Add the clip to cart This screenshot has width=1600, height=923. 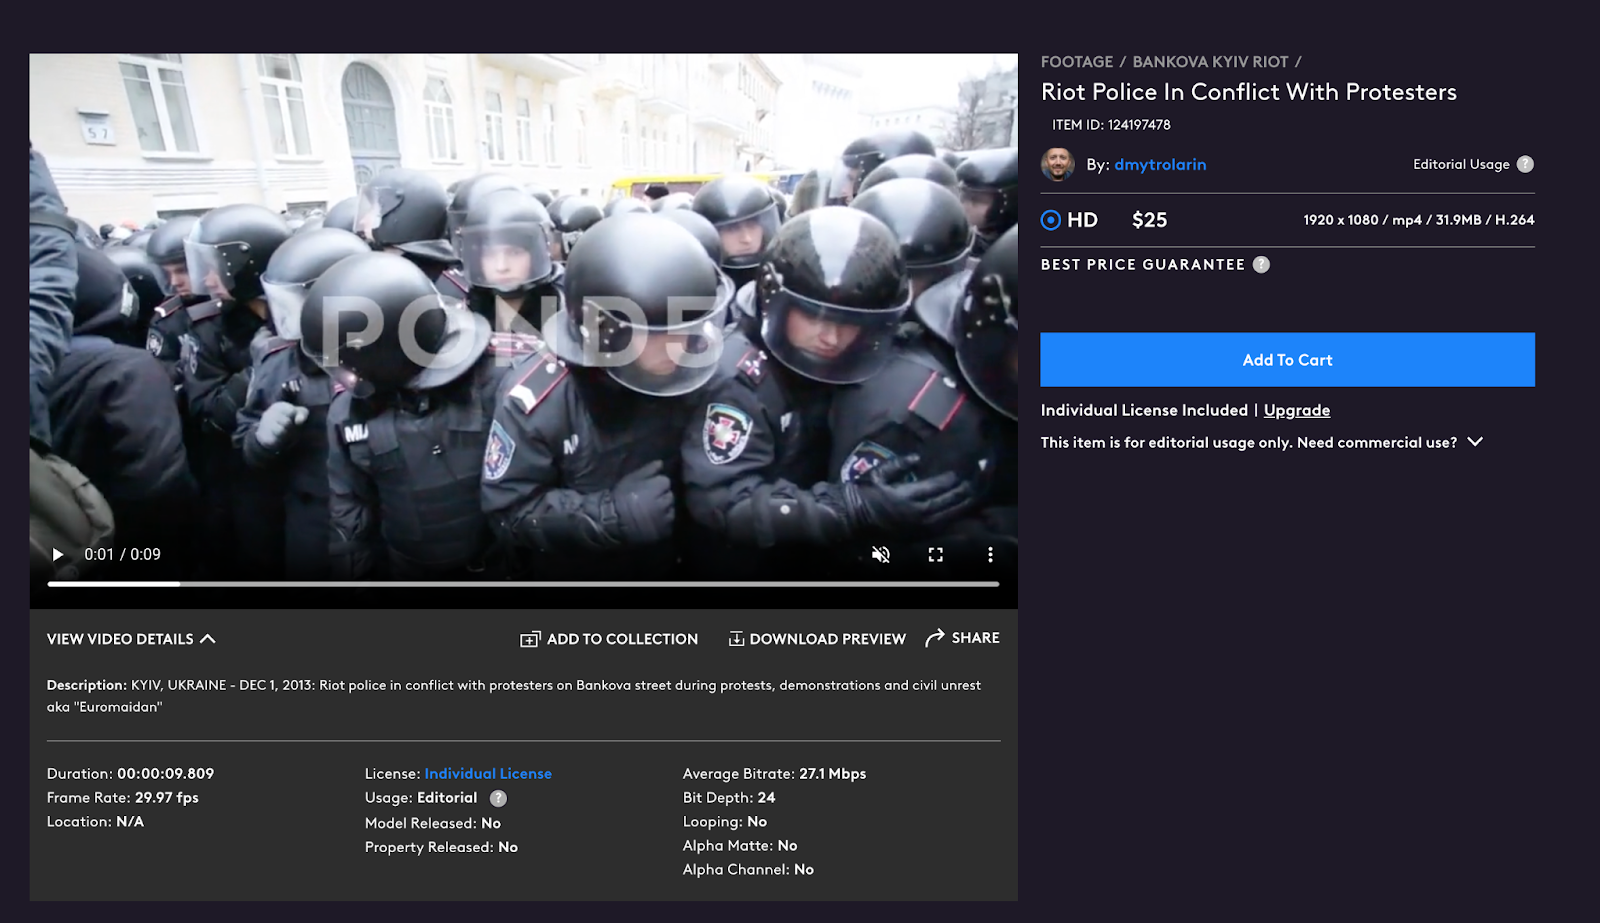pyautogui.click(x=1287, y=360)
